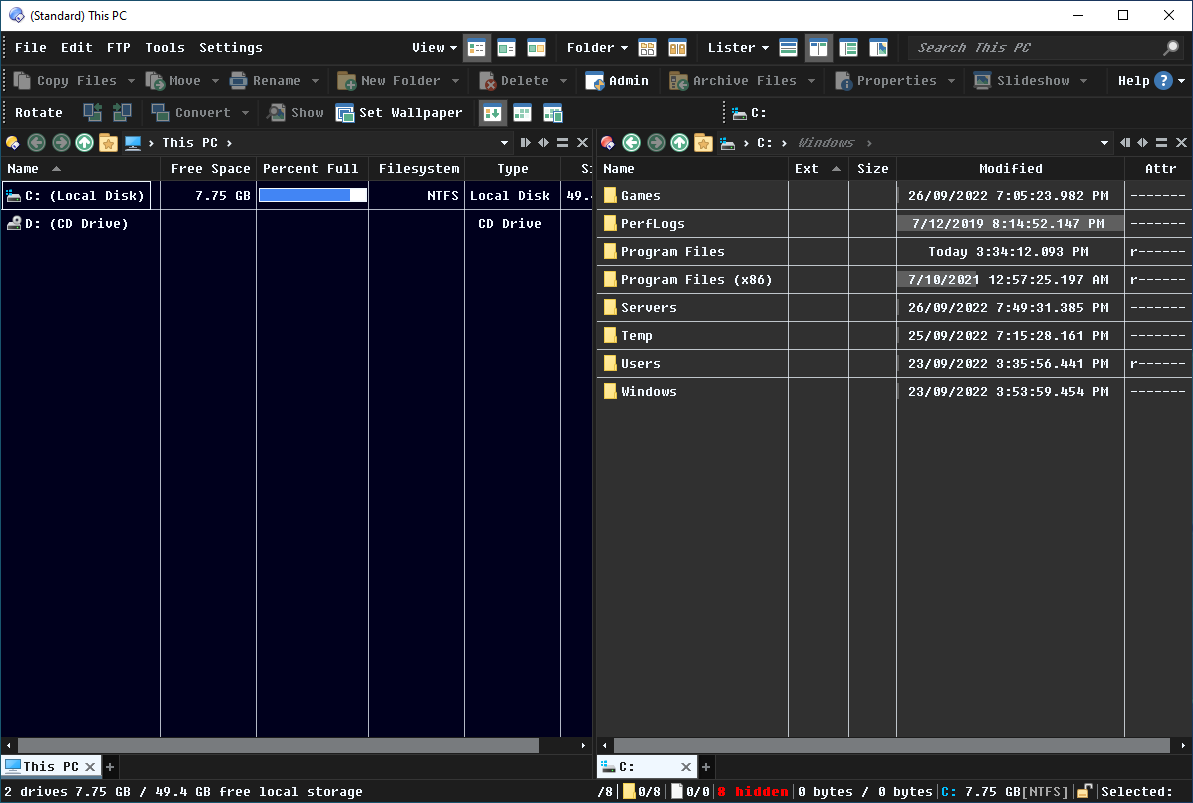1193x803 pixels.
Task: Click the two-folders icon beside Folder menu
Action: point(677,48)
